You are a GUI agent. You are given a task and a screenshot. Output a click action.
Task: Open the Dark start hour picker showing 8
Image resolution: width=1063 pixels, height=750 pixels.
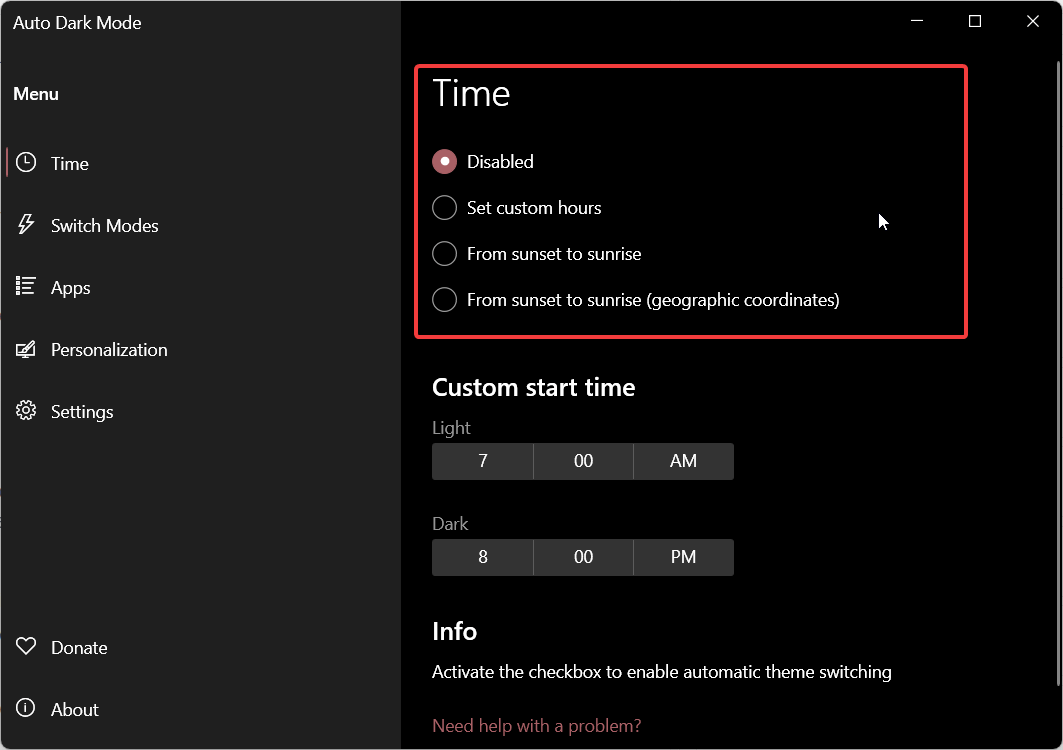483,557
